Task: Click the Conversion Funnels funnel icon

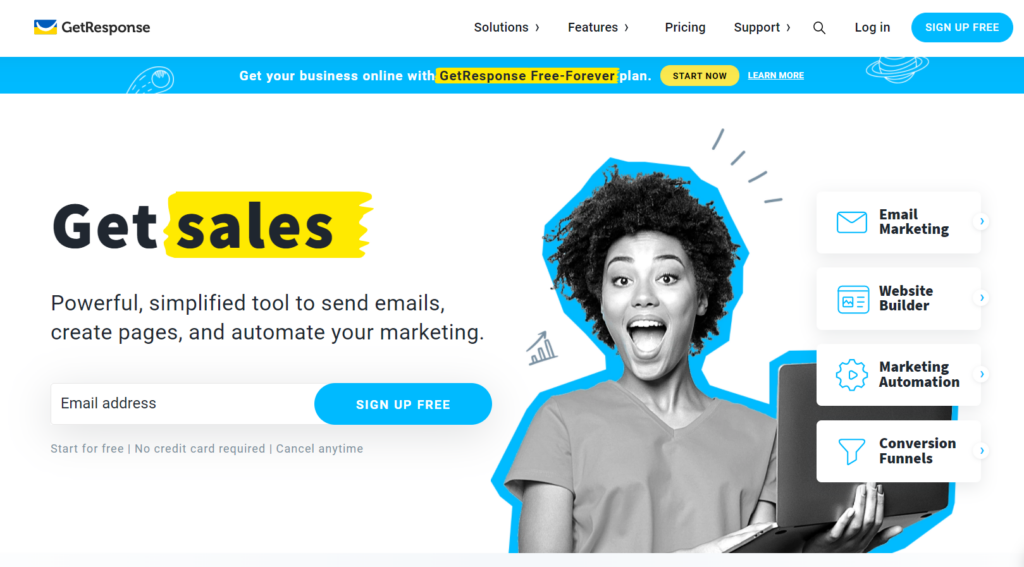Action: (852, 451)
